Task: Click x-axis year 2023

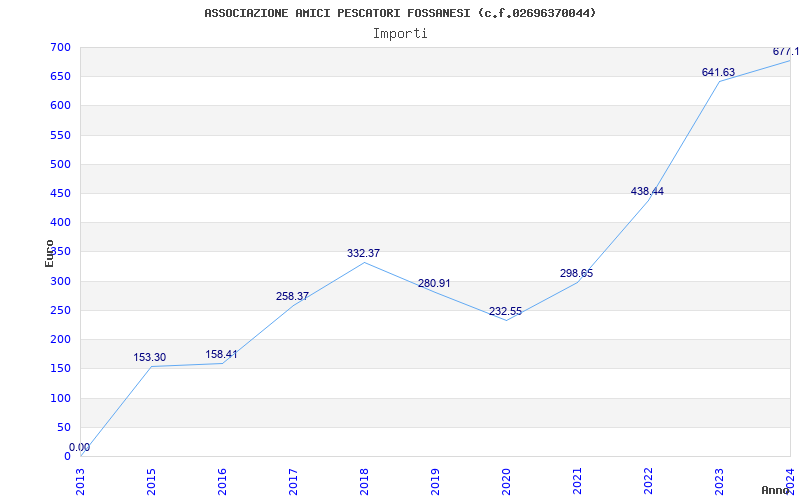Action: pyautogui.click(x=719, y=482)
